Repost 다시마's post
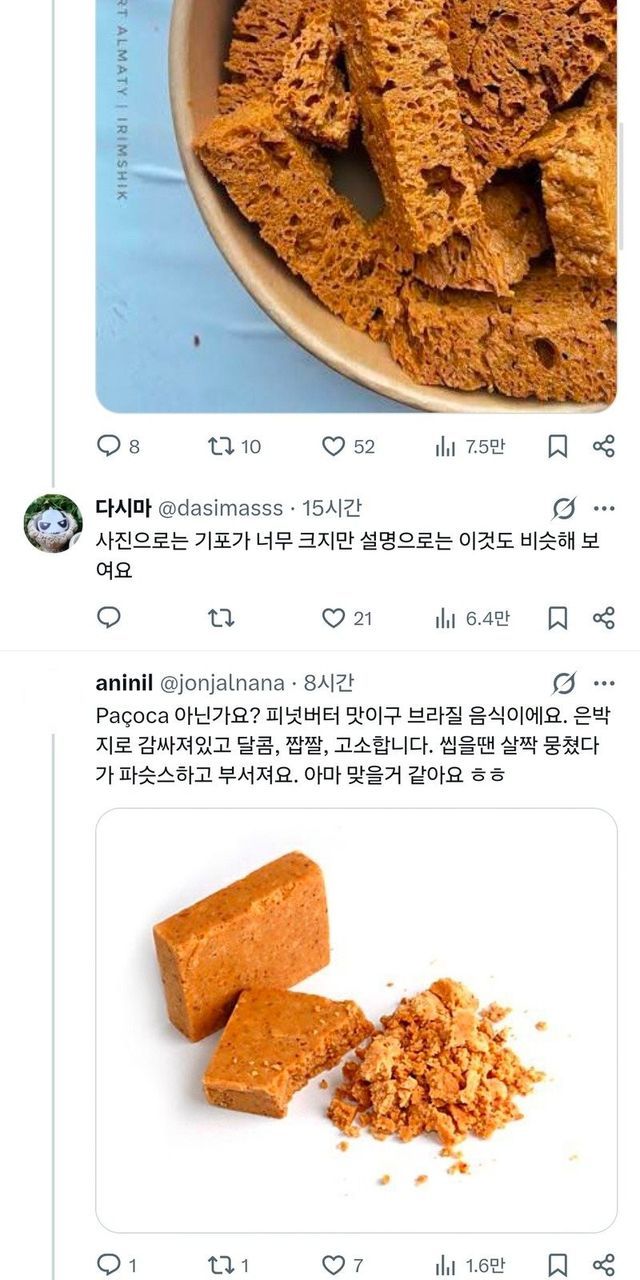The image size is (640, 1280). click(221, 618)
